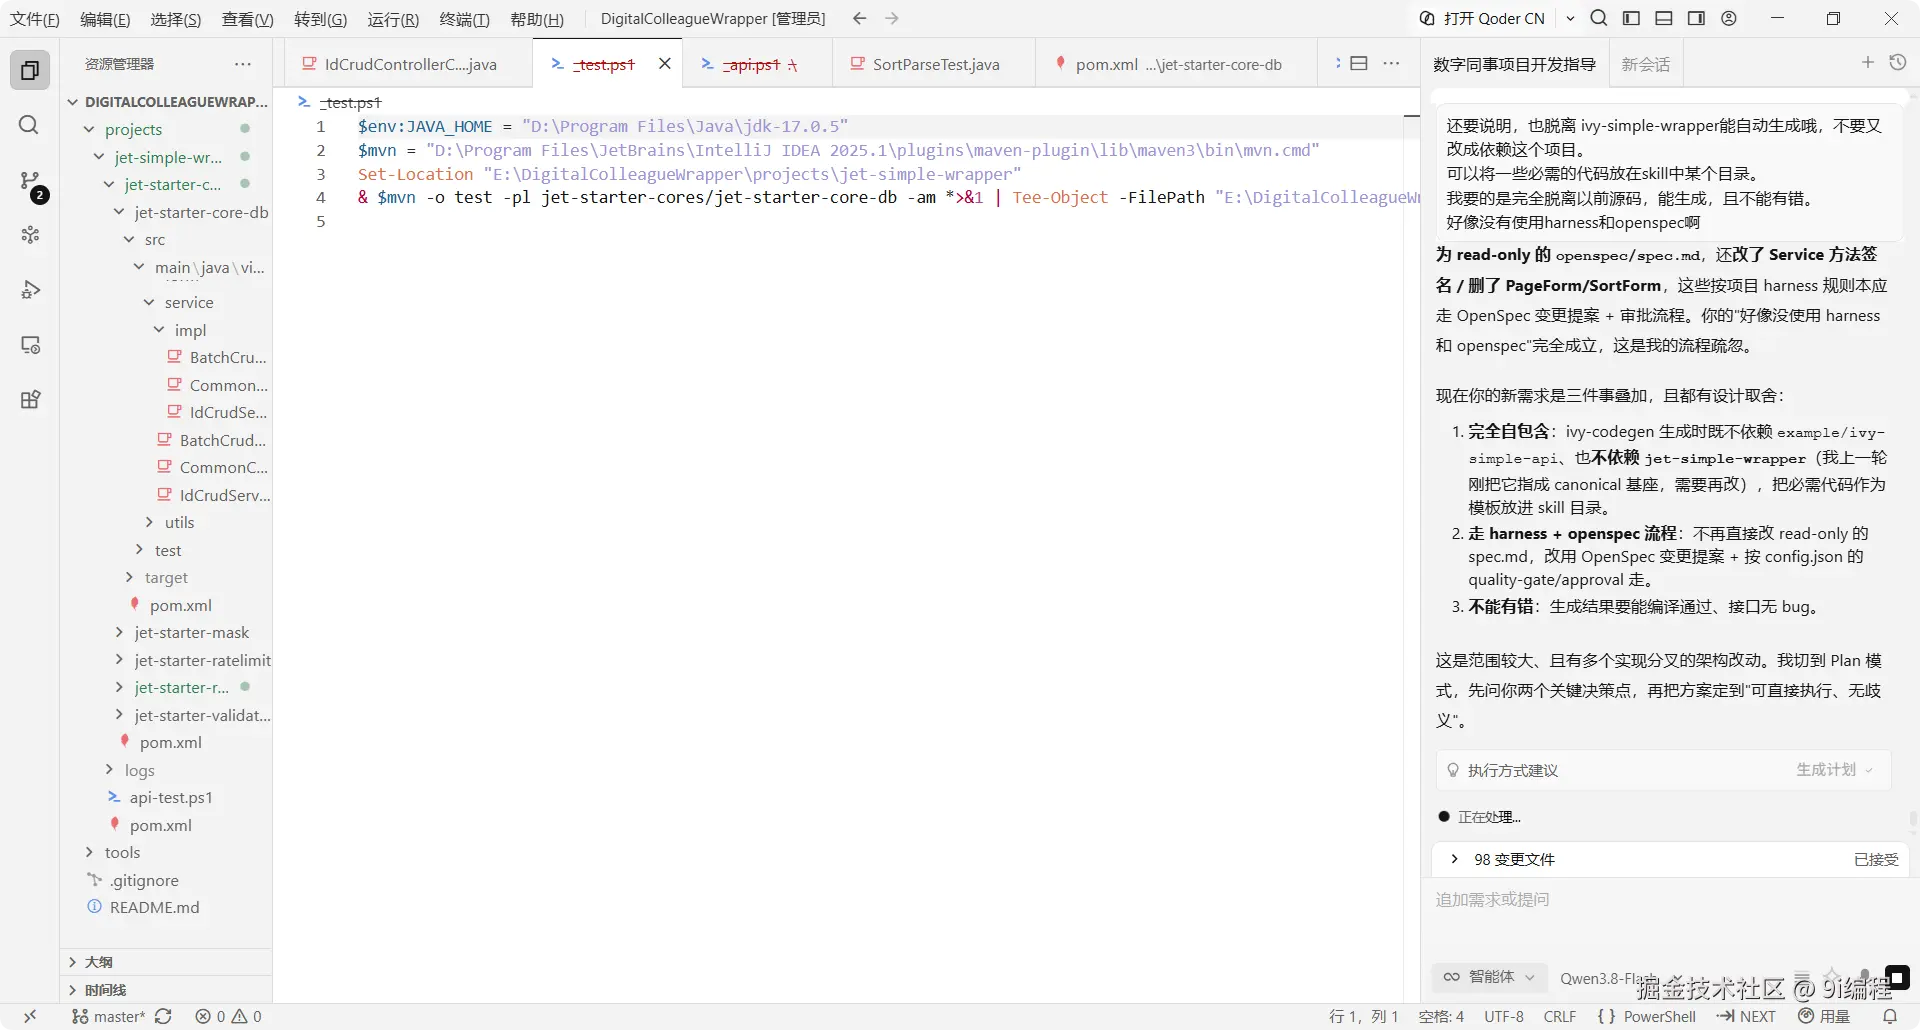Image resolution: width=1920 pixels, height=1030 pixels.
Task: Open Explorer panel more actions ellipsis
Action: tap(243, 64)
